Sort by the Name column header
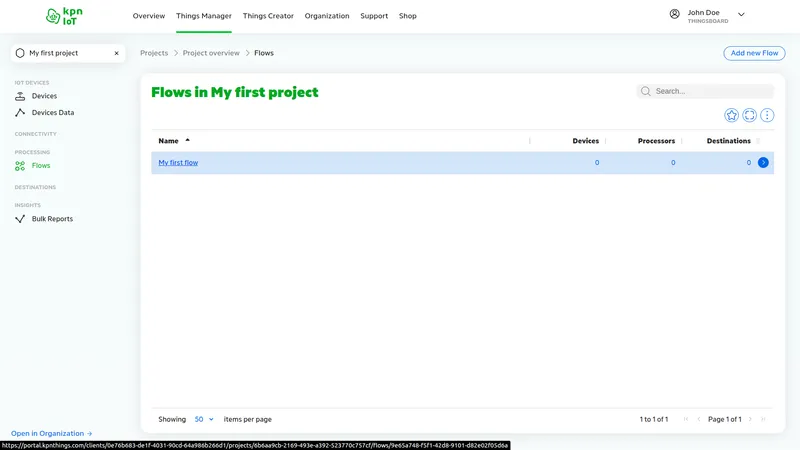The image size is (800, 450). 168,141
